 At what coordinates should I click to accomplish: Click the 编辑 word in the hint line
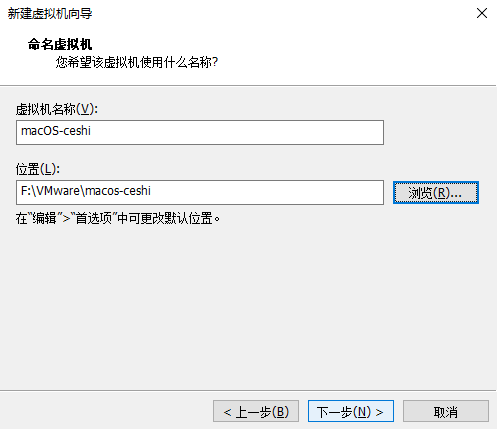[45, 219]
